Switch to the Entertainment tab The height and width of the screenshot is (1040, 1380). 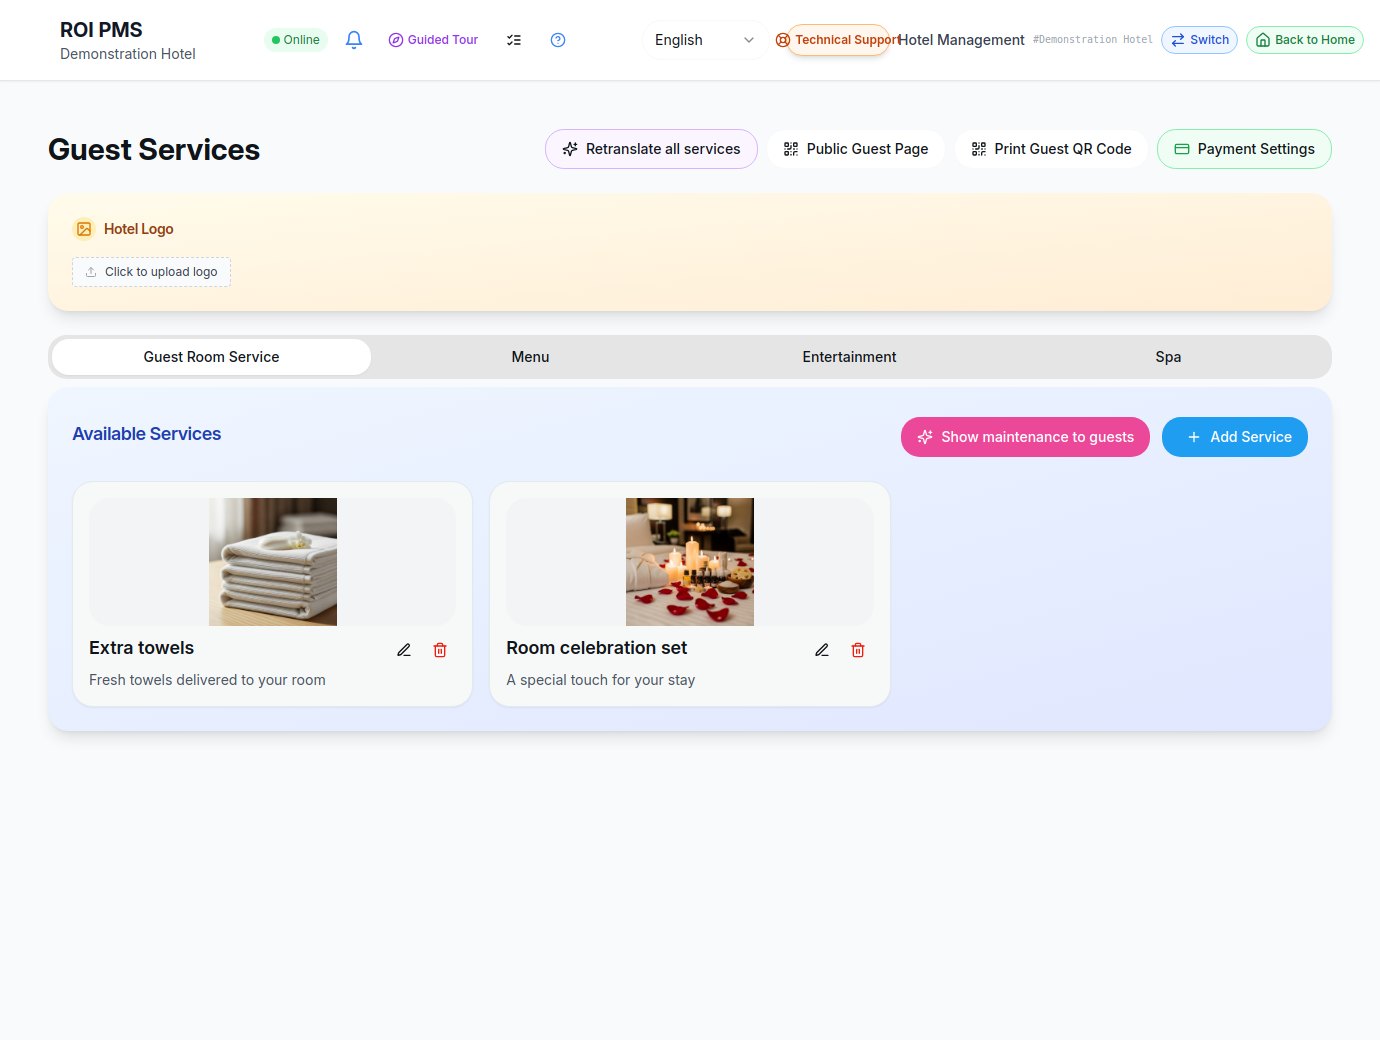tap(849, 357)
